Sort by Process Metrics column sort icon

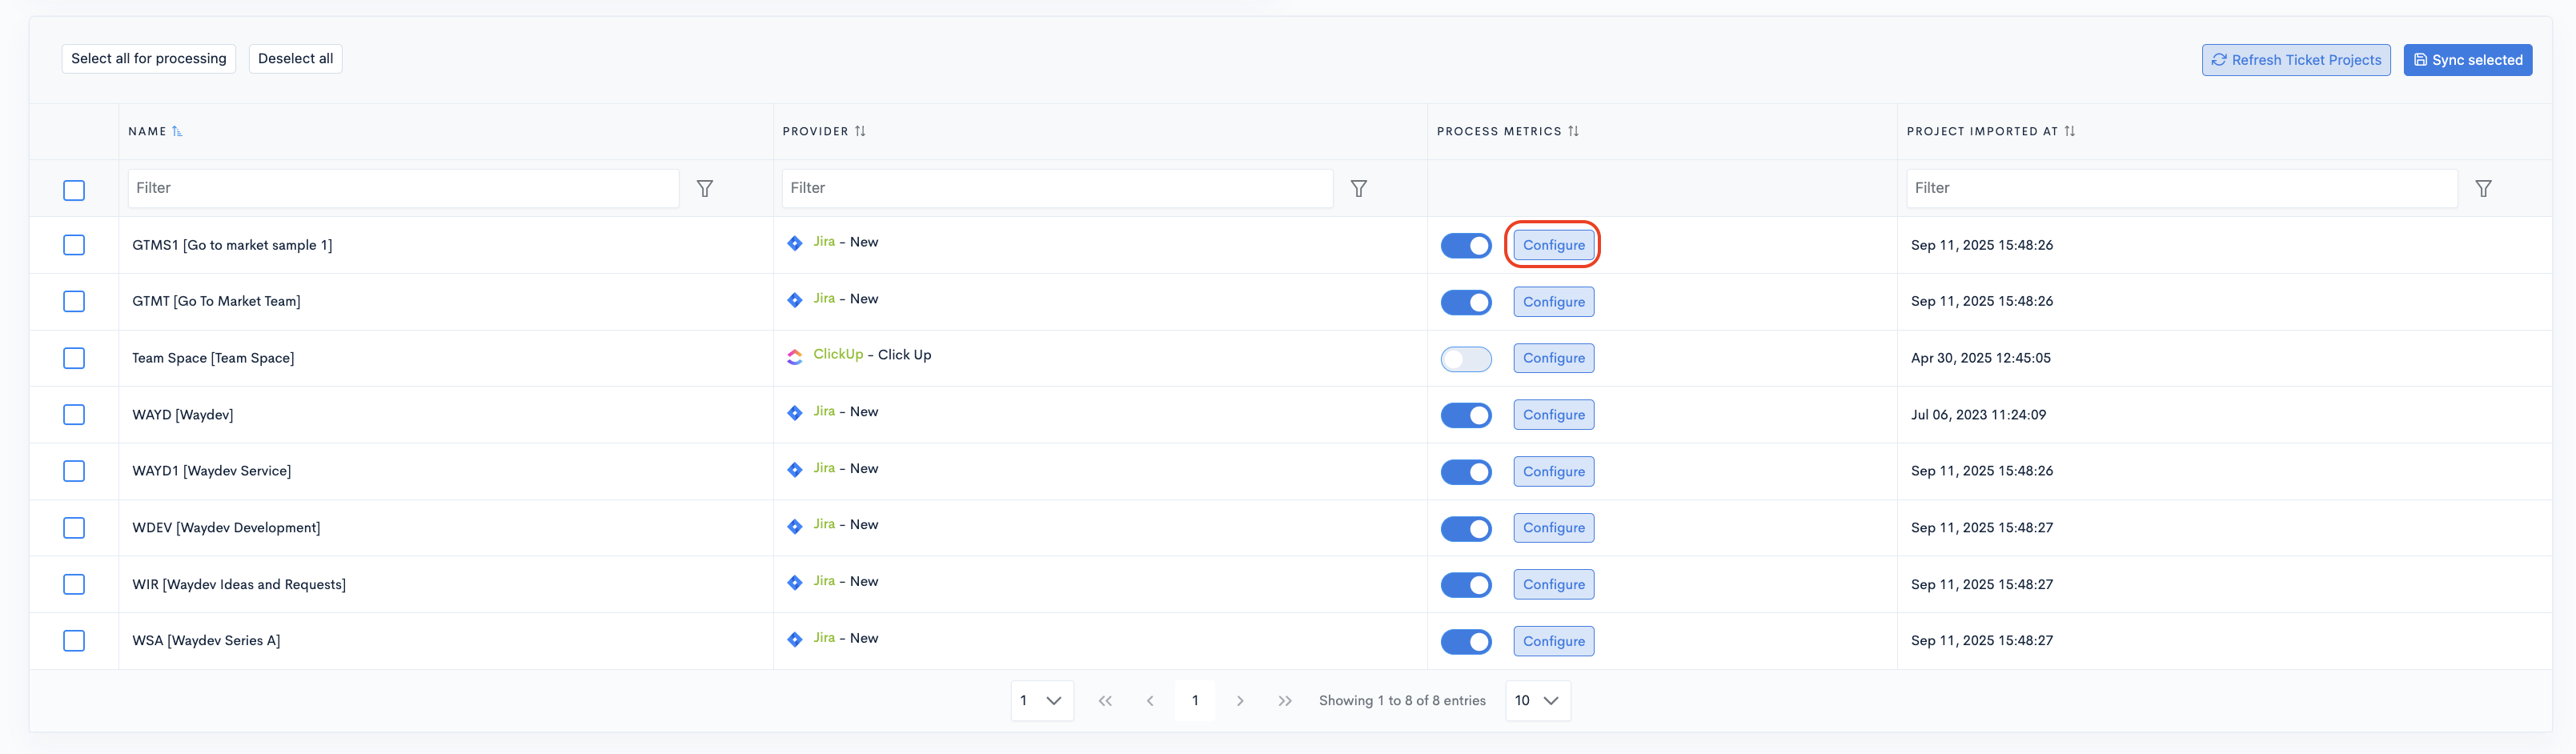click(x=1573, y=131)
